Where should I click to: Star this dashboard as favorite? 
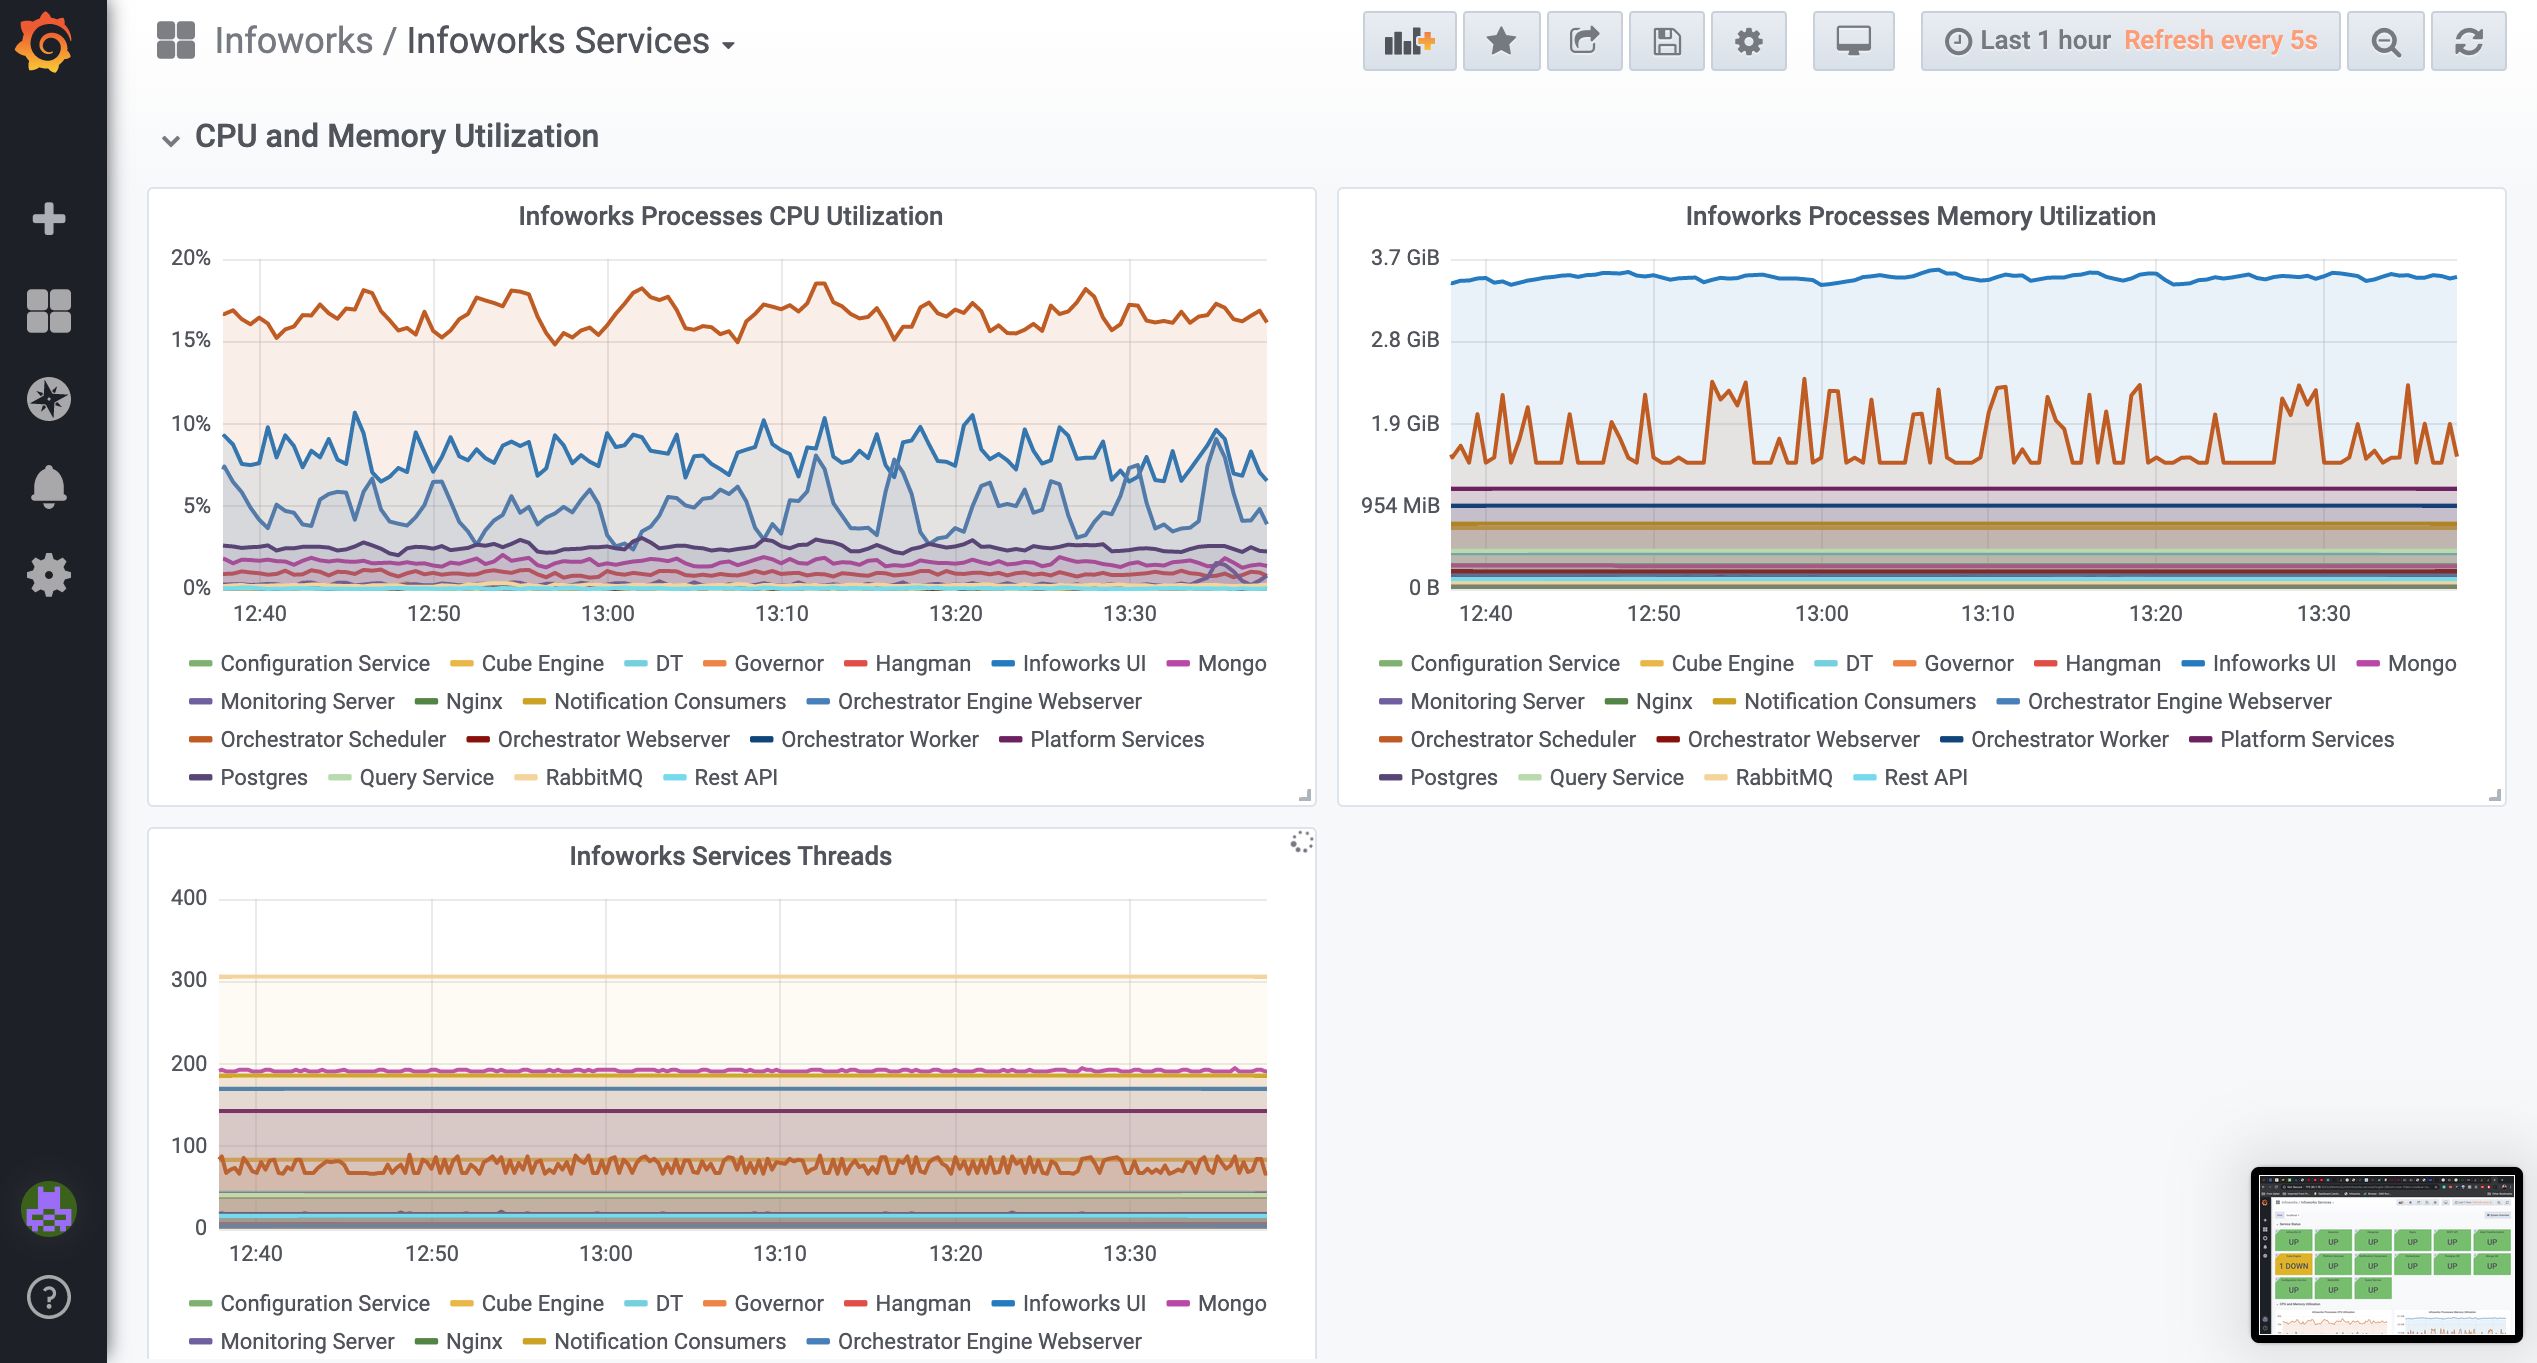[1501, 41]
